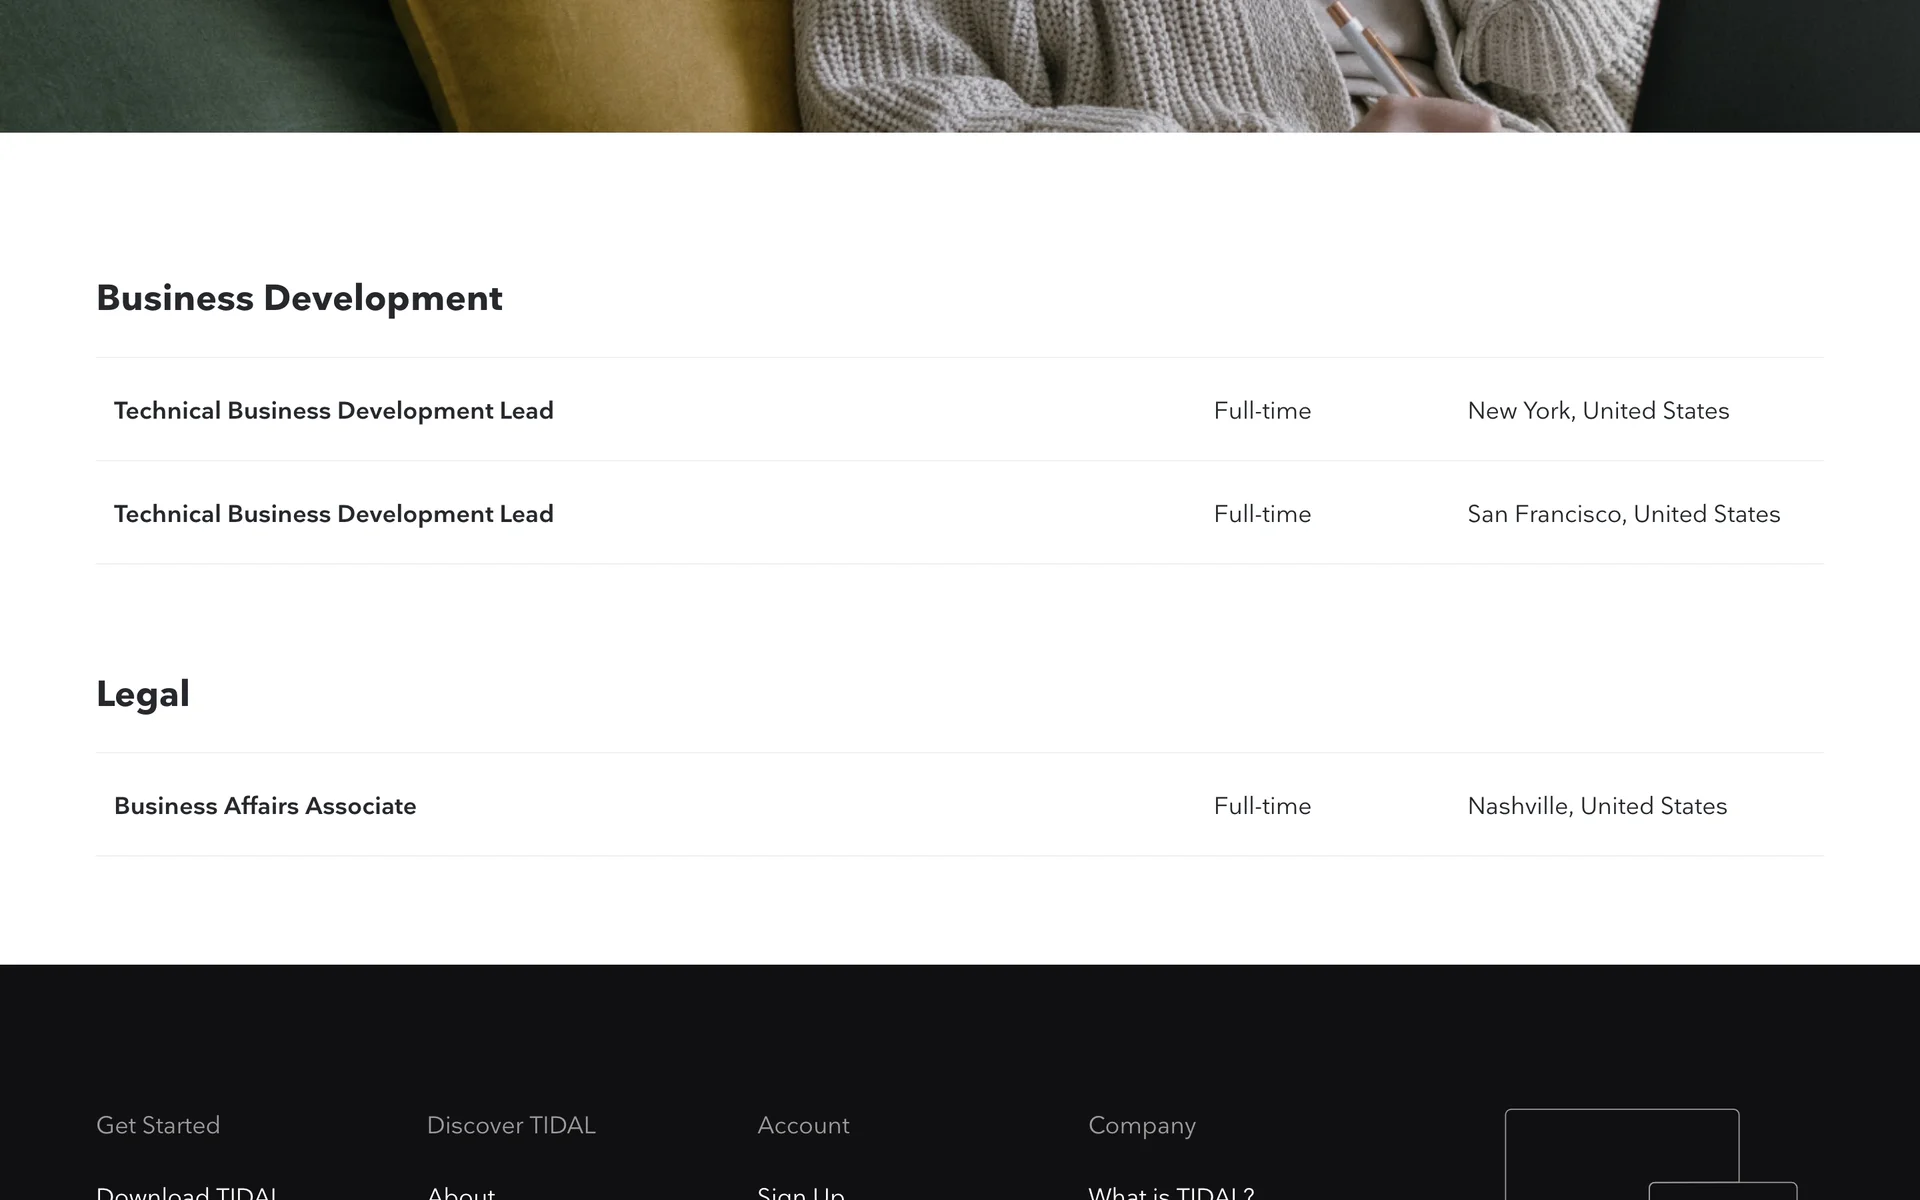1920x1200 pixels.
Task: Open the What is TIDAL? link
Action: pyautogui.click(x=1171, y=1193)
